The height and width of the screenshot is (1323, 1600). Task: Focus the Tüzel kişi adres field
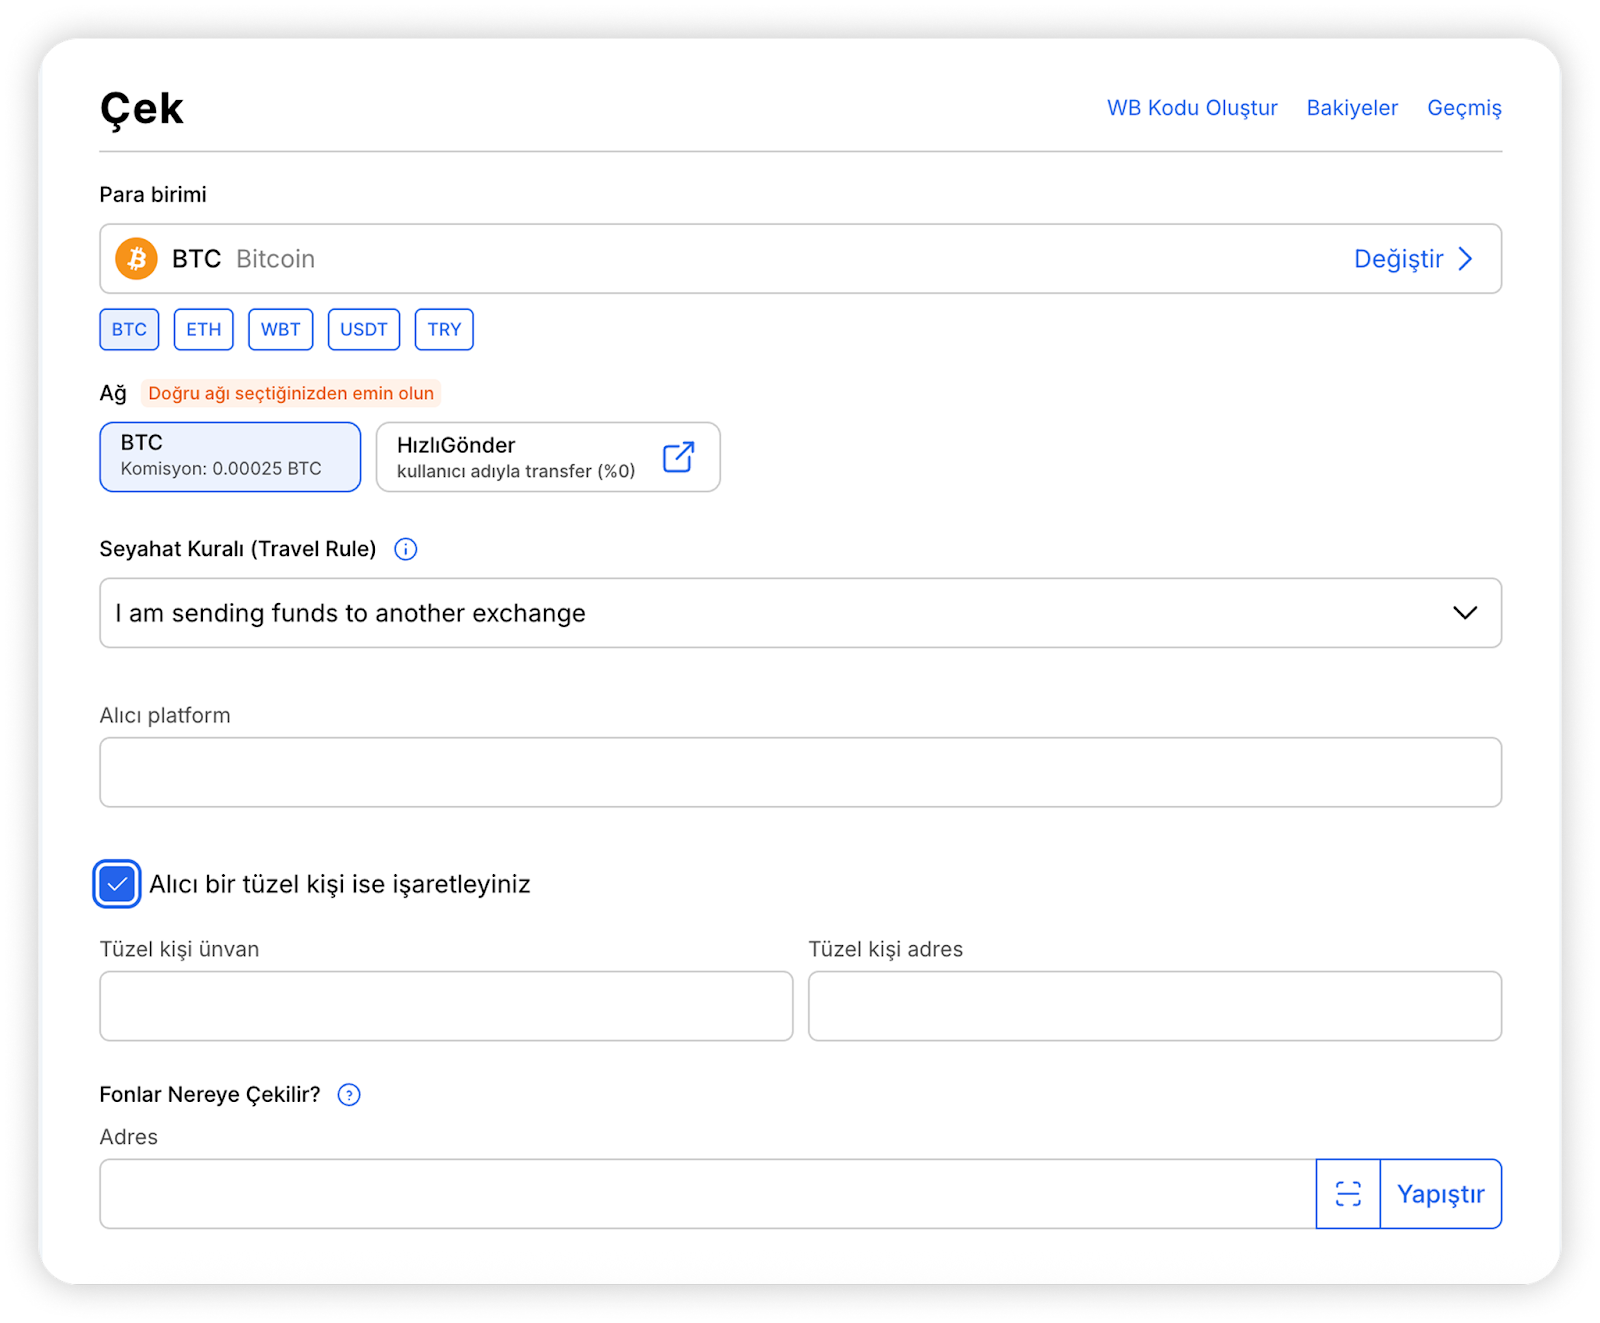1155,1006
